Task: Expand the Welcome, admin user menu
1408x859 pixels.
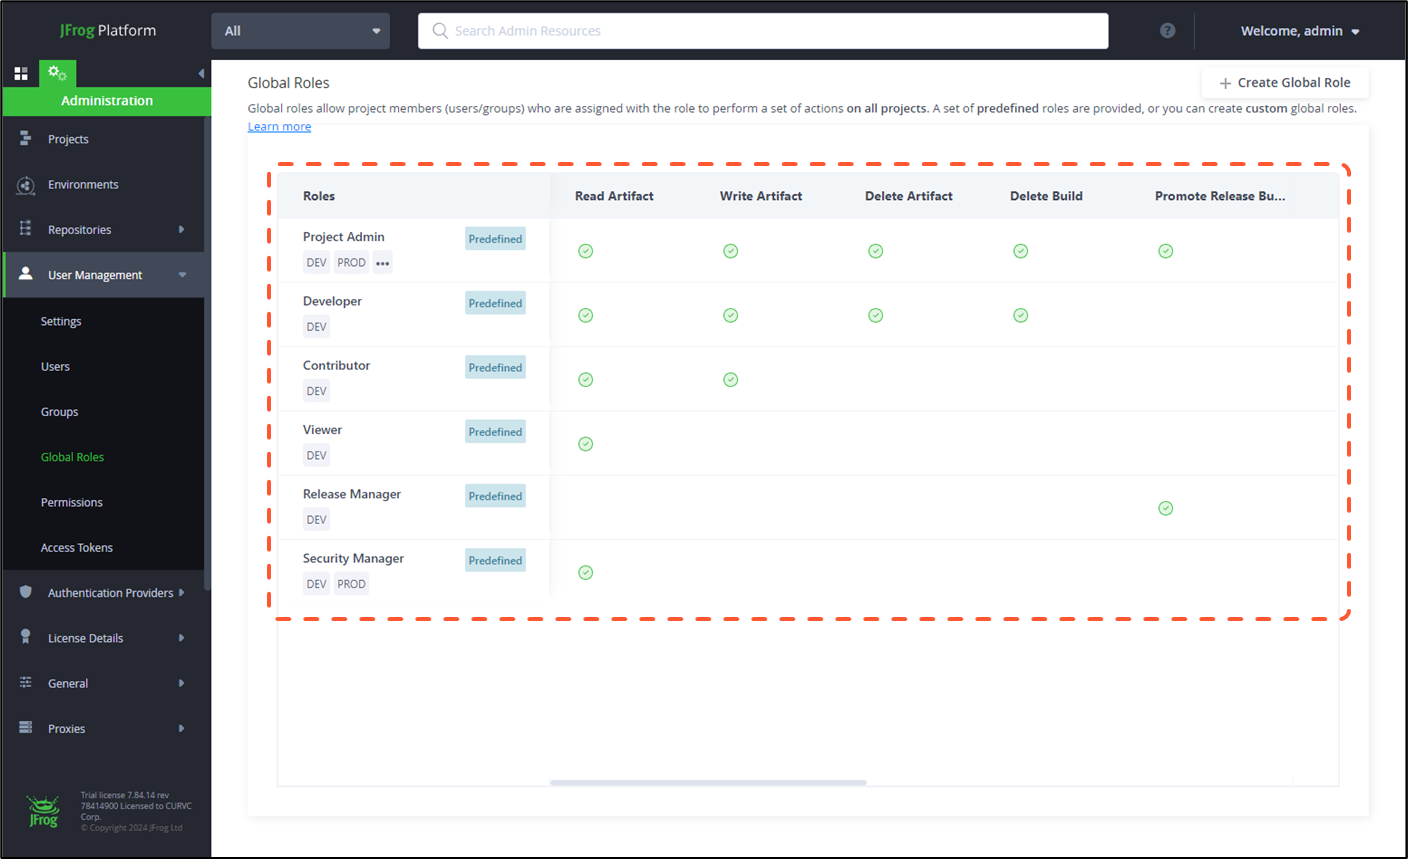Action: (1299, 31)
